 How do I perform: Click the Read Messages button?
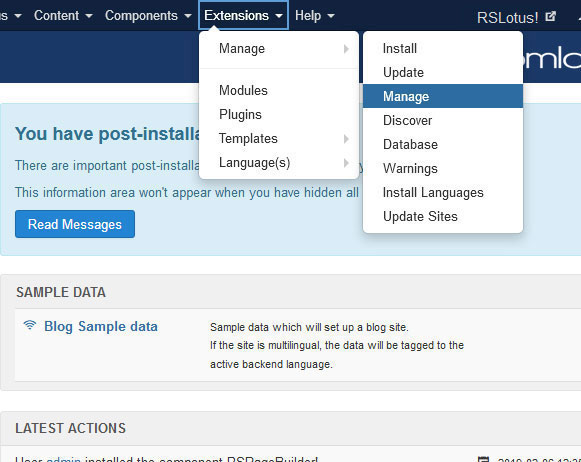pos(75,224)
